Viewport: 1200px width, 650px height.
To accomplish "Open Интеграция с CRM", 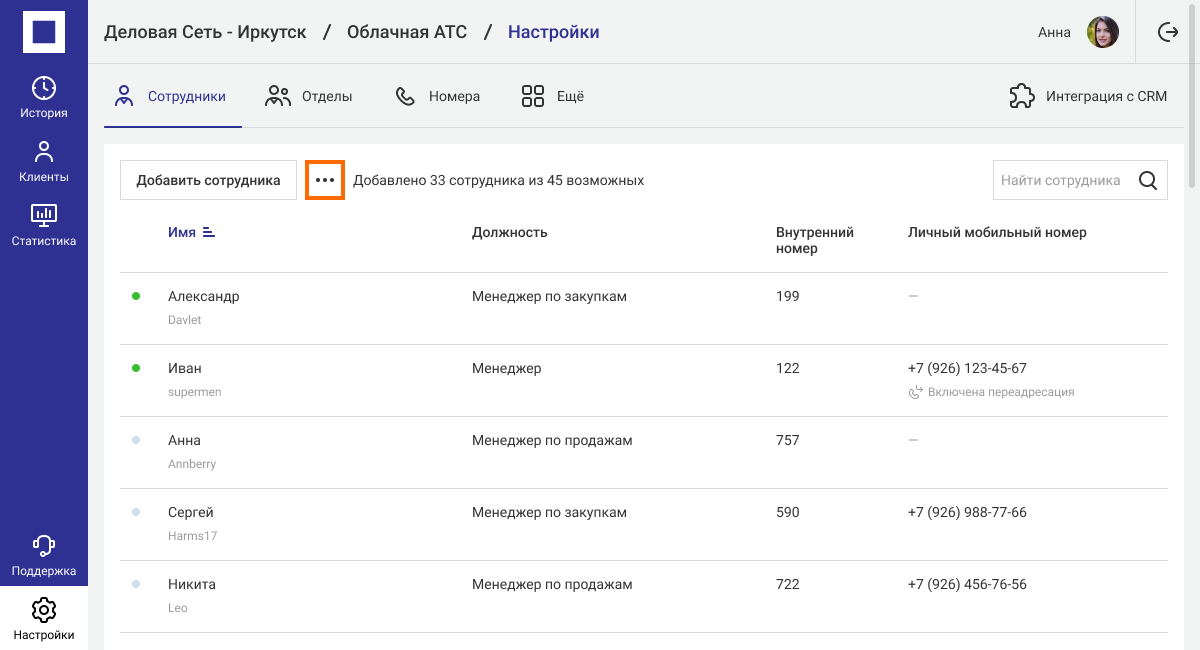I will 1088,97.
